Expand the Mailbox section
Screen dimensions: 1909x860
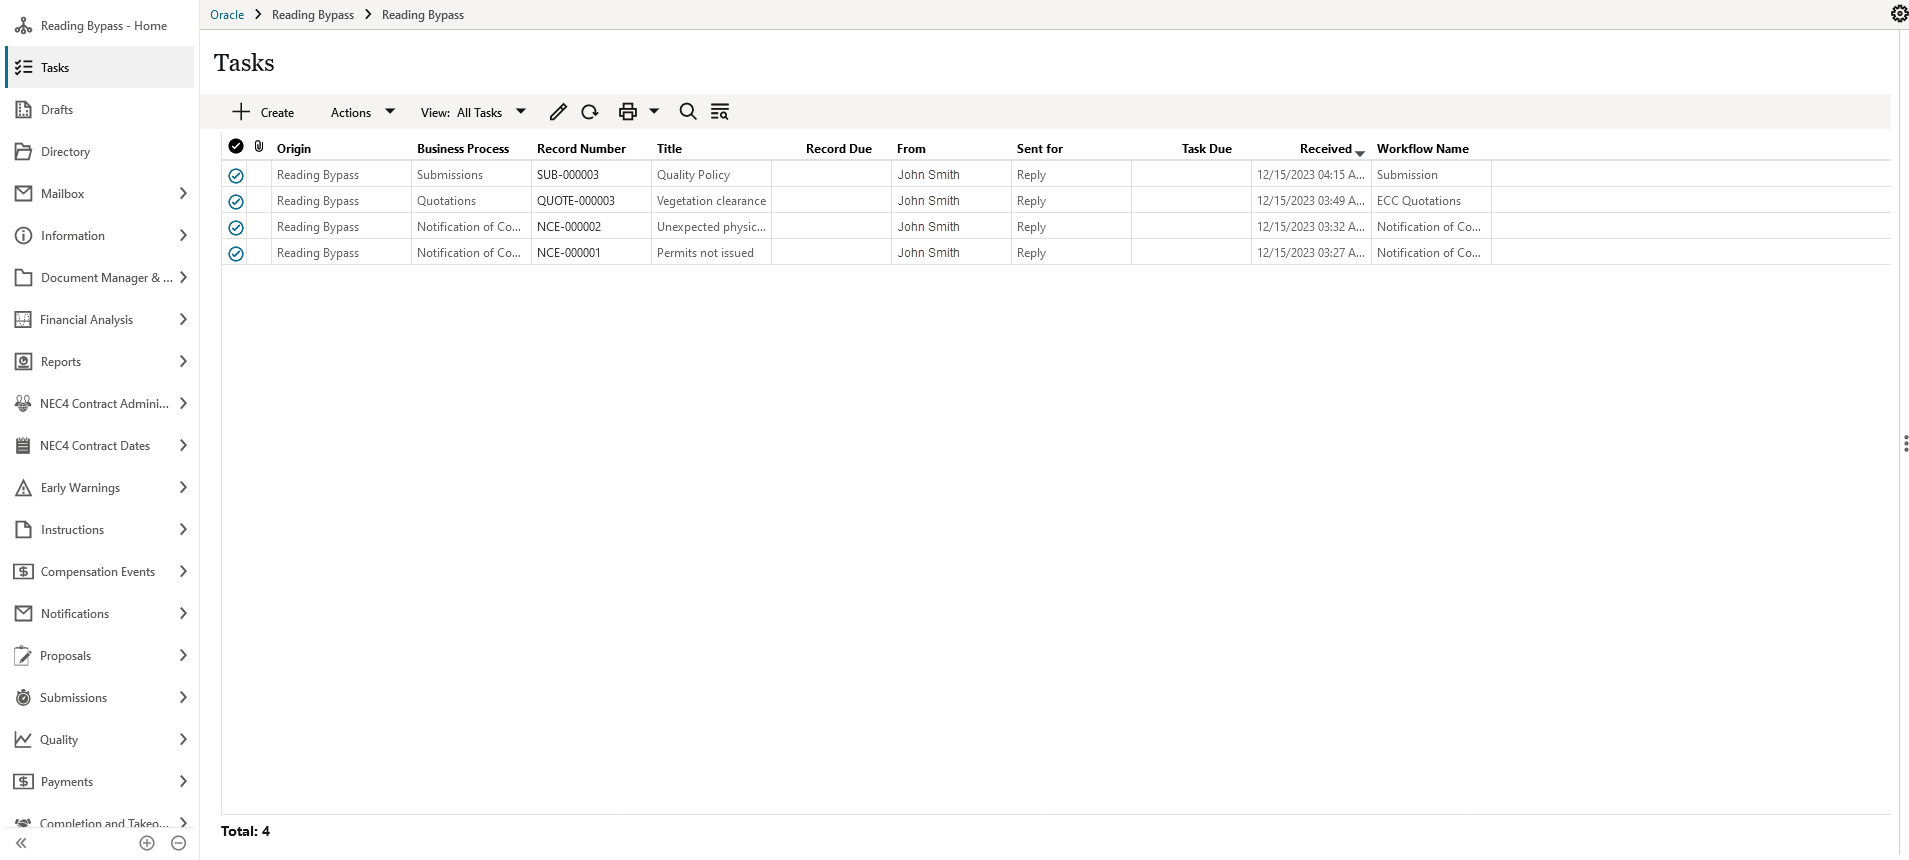coord(183,194)
